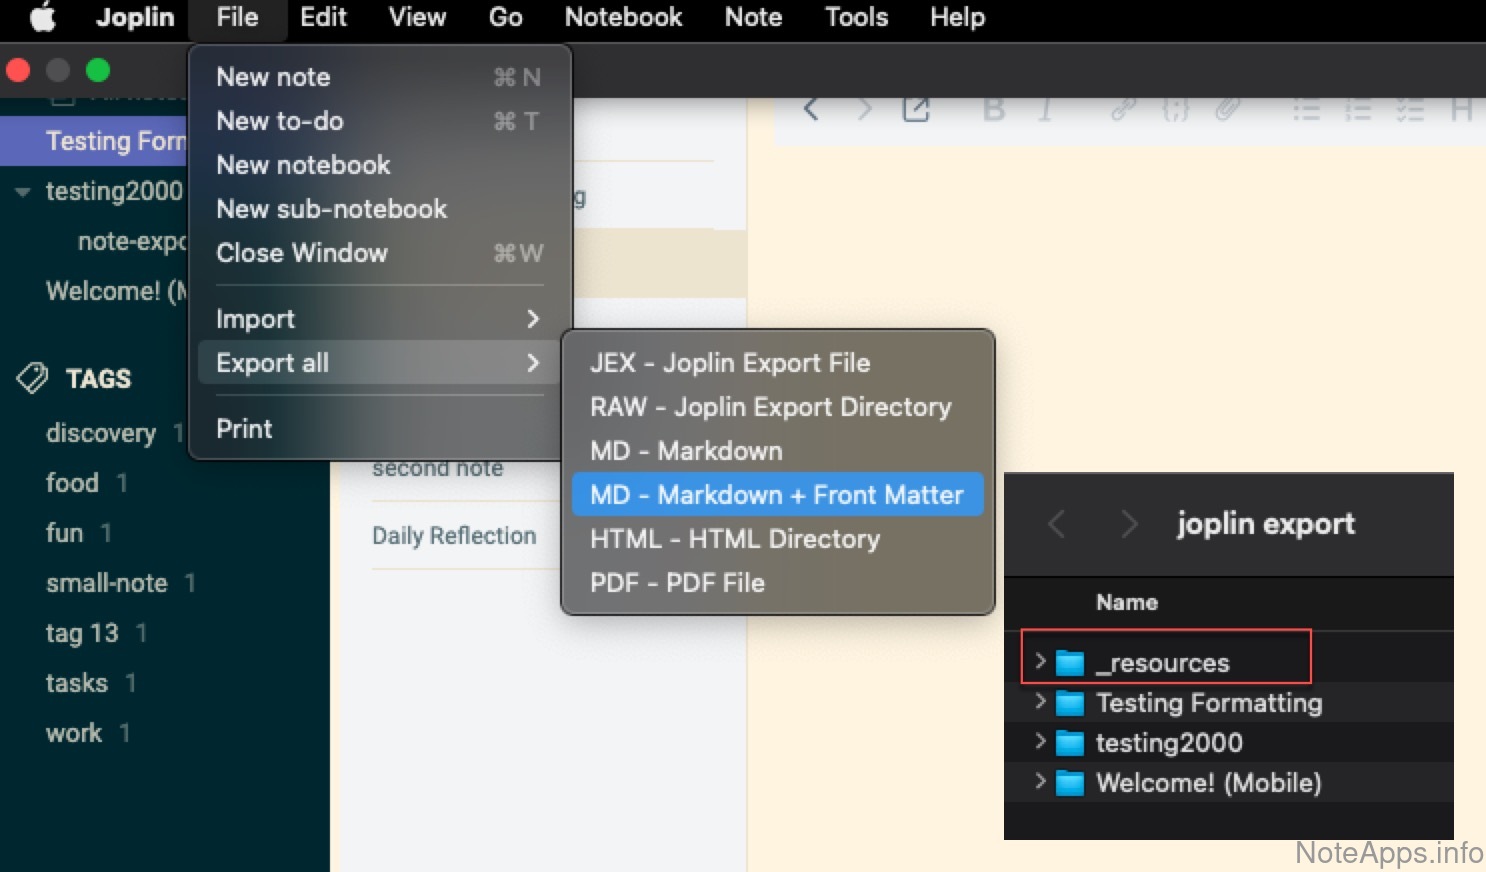Image resolution: width=1486 pixels, height=872 pixels.
Task: Click the Bold formatting icon
Action: 993,109
